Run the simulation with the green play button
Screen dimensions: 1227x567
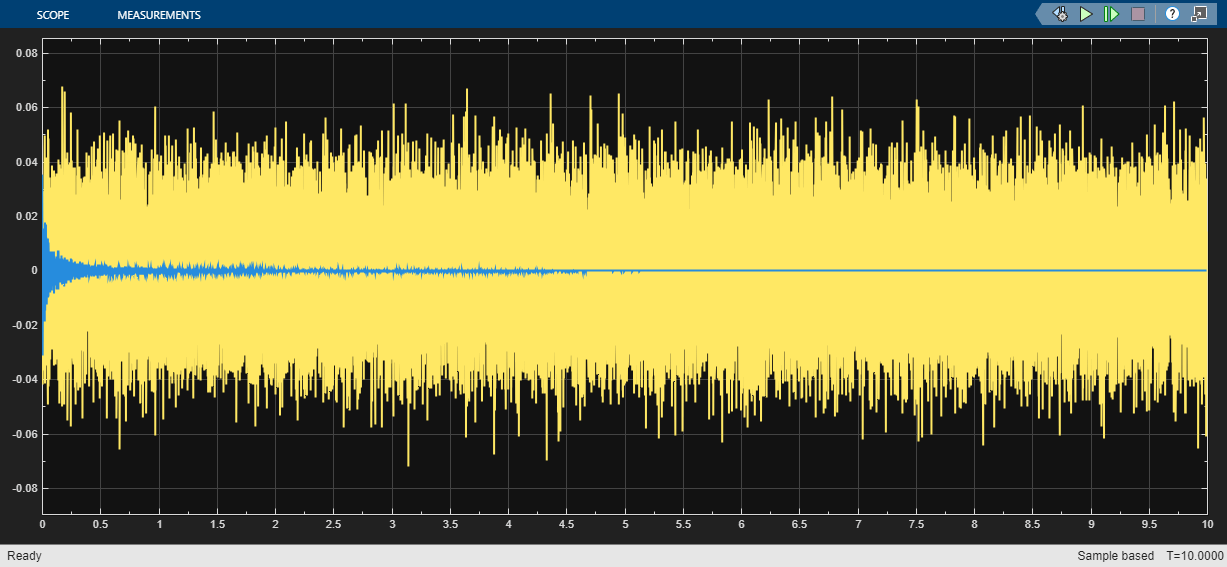click(1086, 14)
